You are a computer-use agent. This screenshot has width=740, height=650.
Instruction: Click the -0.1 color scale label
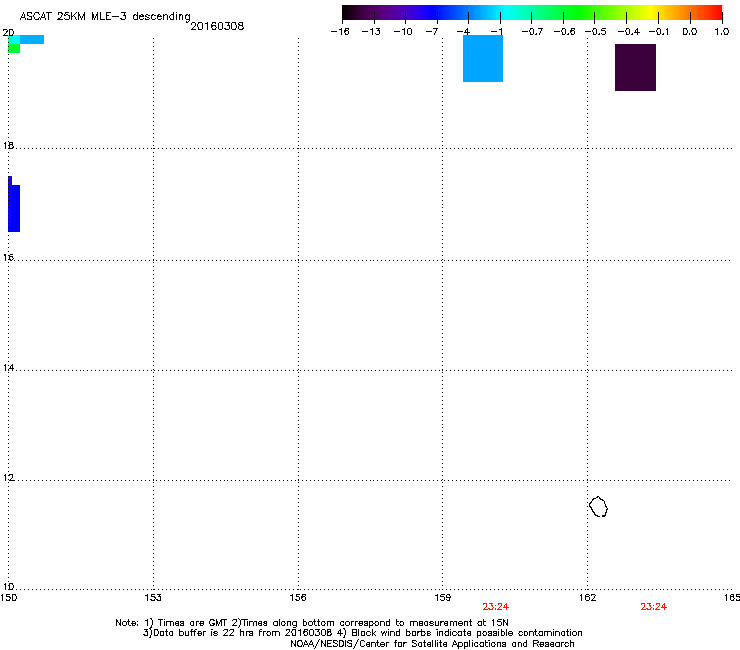[x=659, y=32]
